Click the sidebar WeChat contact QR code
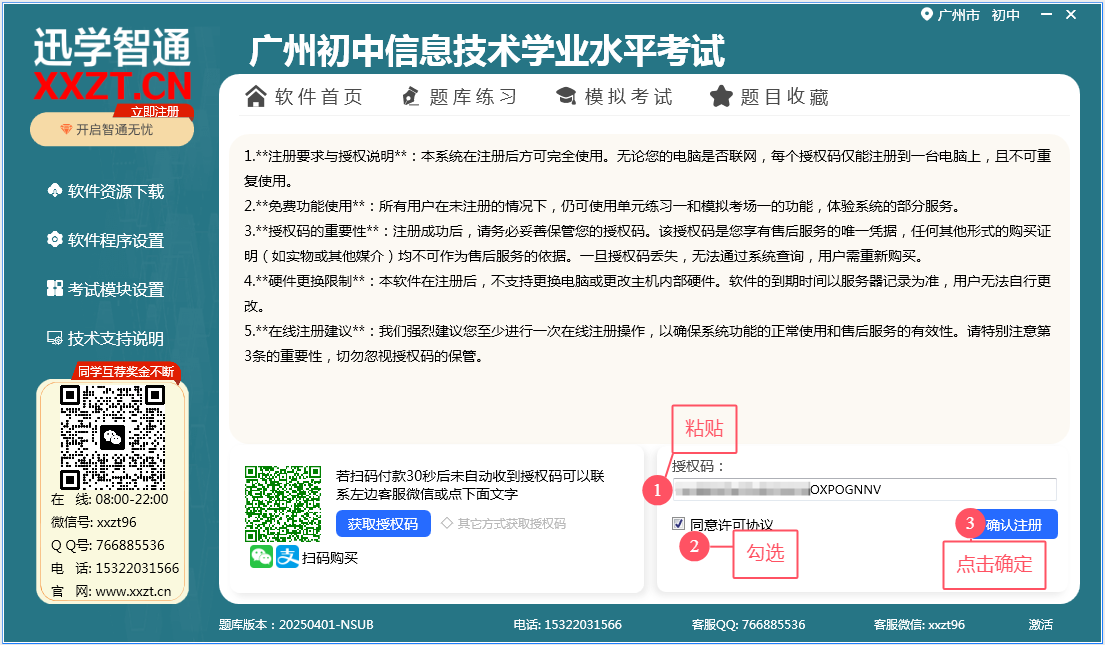The height and width of the screenshot is (645, 1105). (x=112, y=438)
